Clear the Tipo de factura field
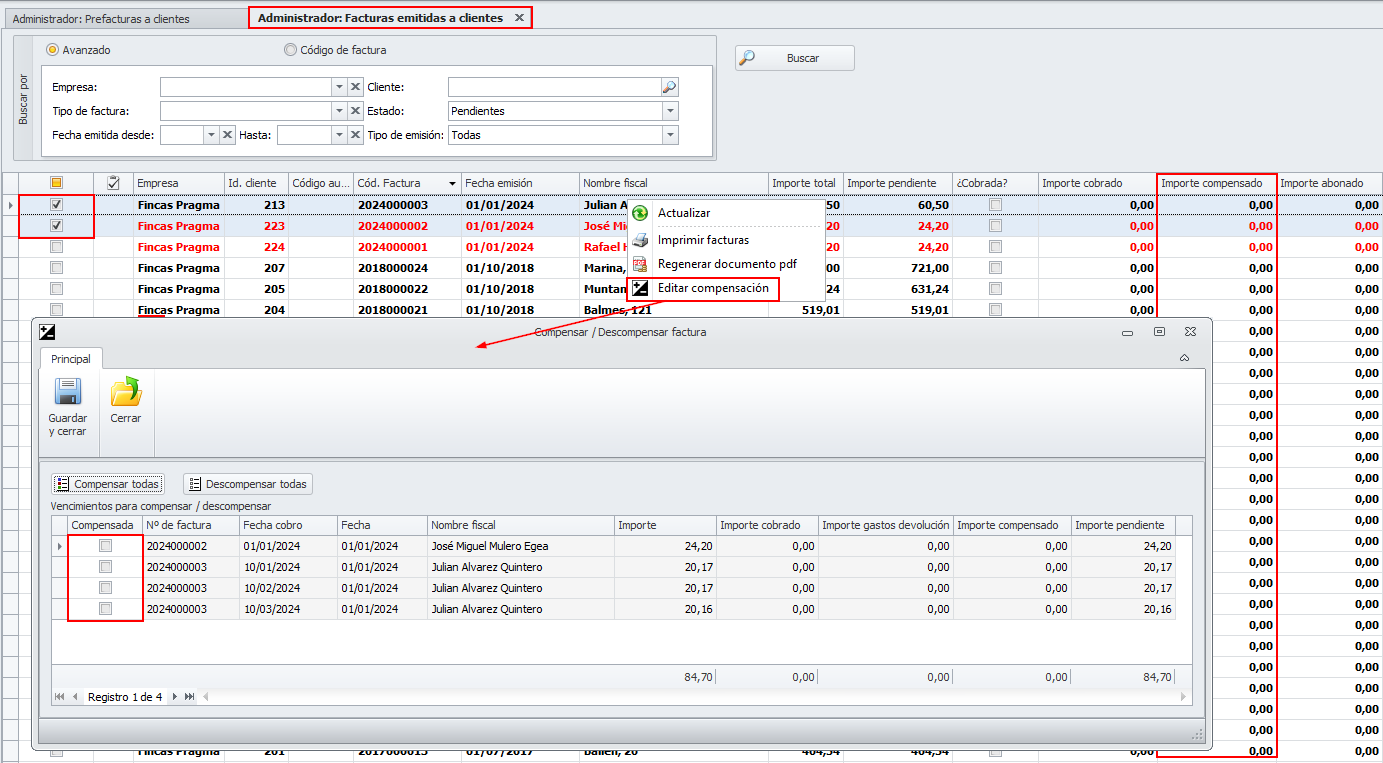The height and width of the screenshot is (763, 1383). (355, 111)
